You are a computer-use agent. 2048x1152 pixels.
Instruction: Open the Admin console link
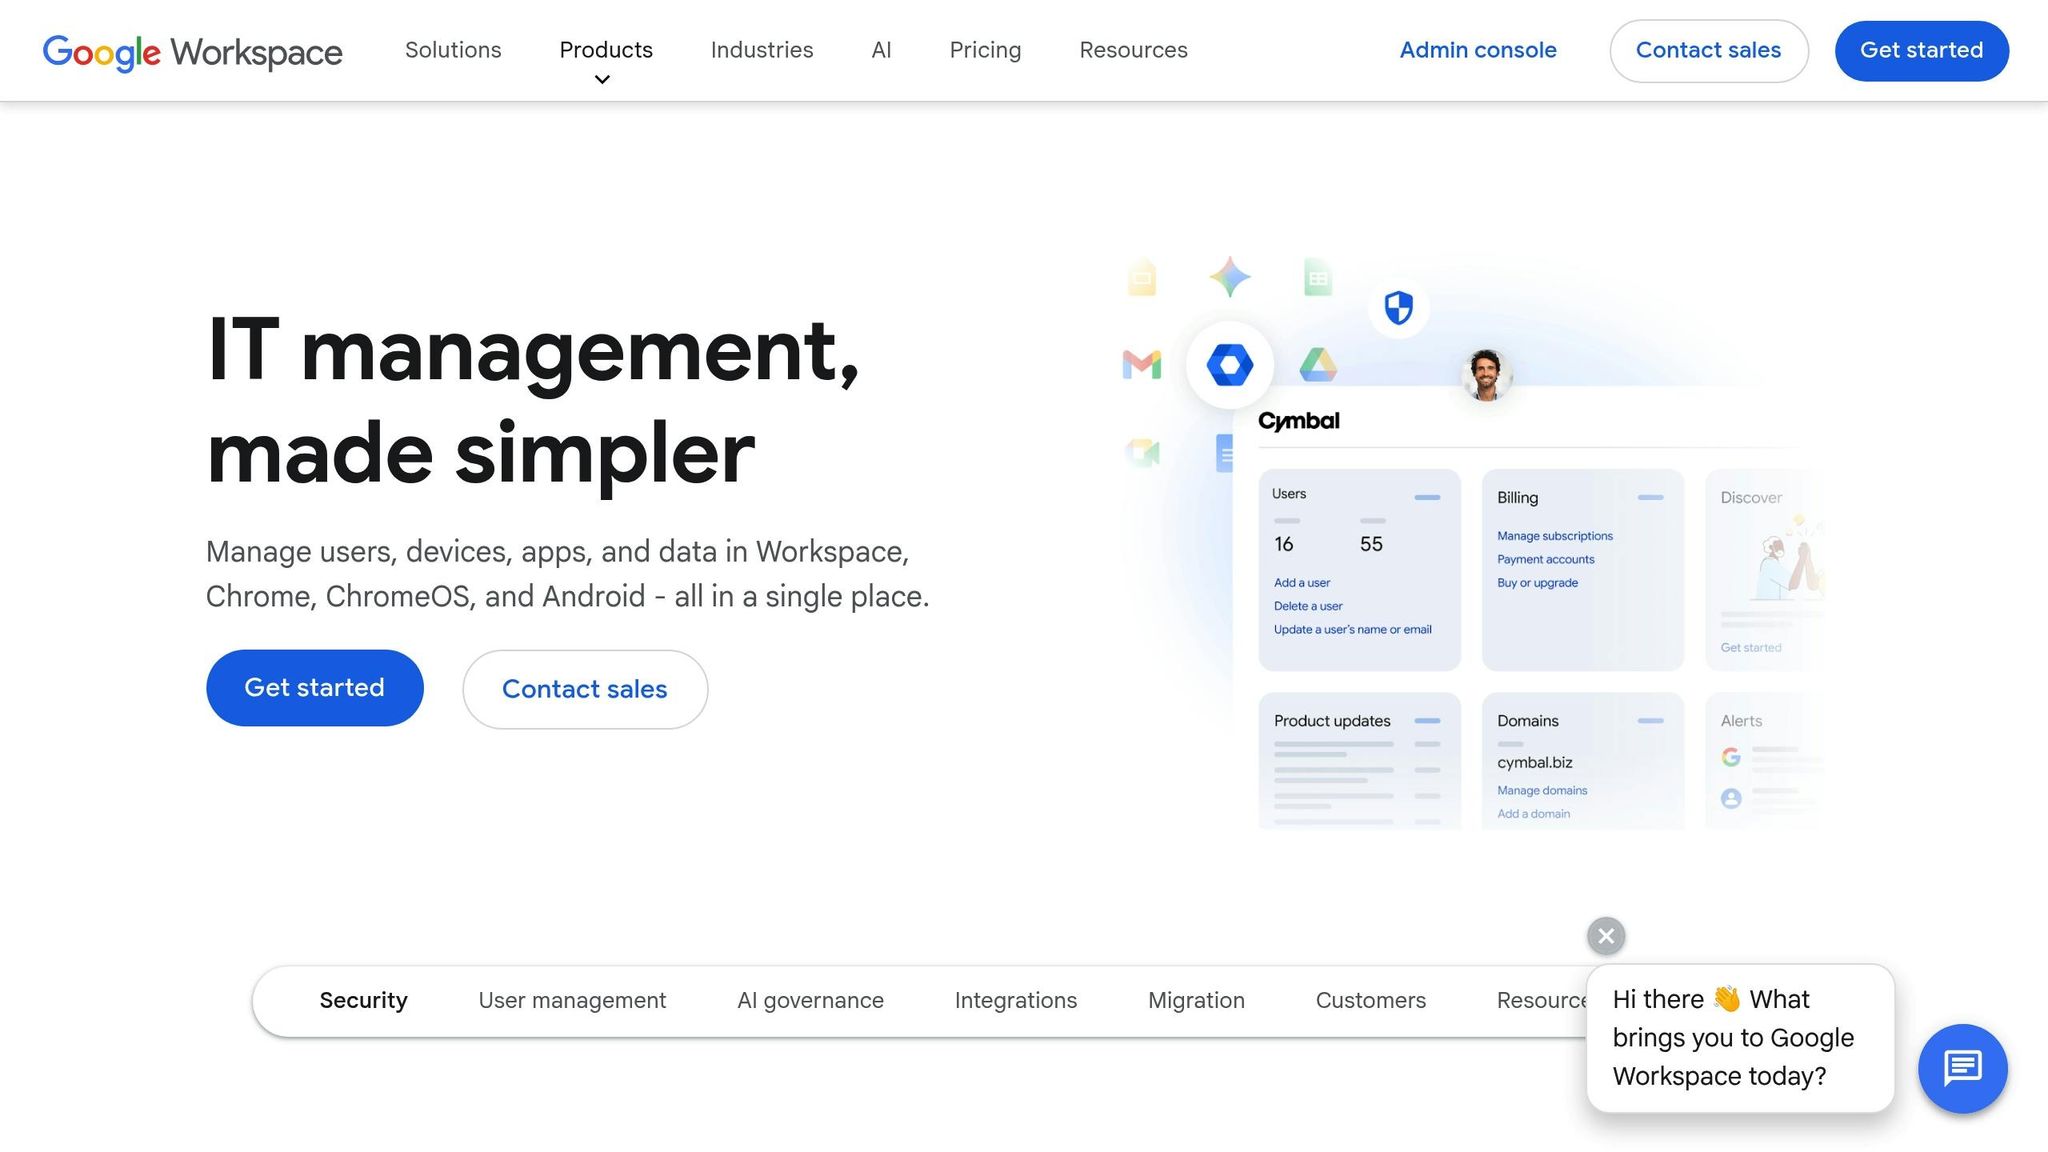1478,50
